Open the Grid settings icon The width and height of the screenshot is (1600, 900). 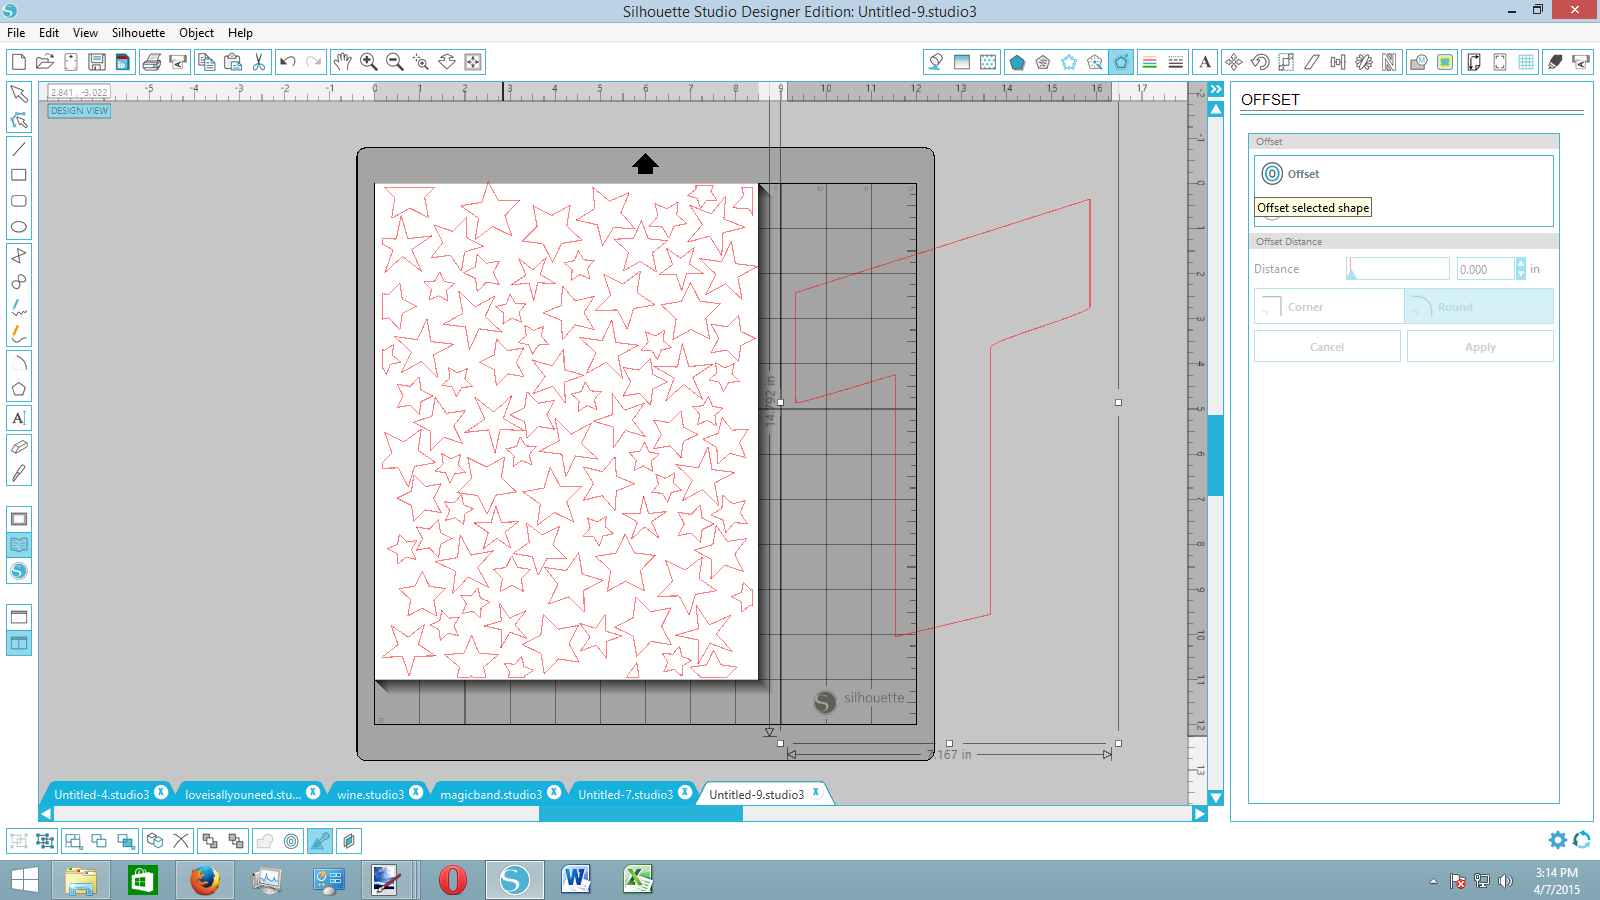tap(1526, 62)
